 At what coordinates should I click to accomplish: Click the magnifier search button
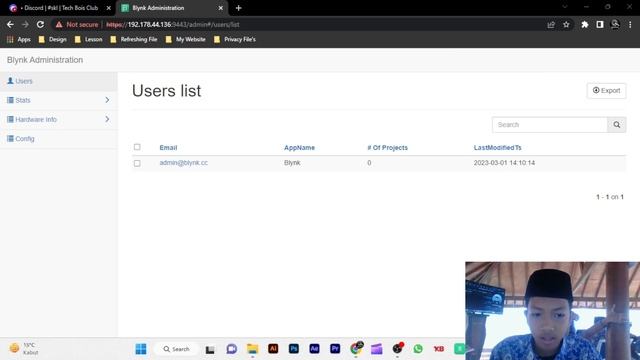[616, 125]
